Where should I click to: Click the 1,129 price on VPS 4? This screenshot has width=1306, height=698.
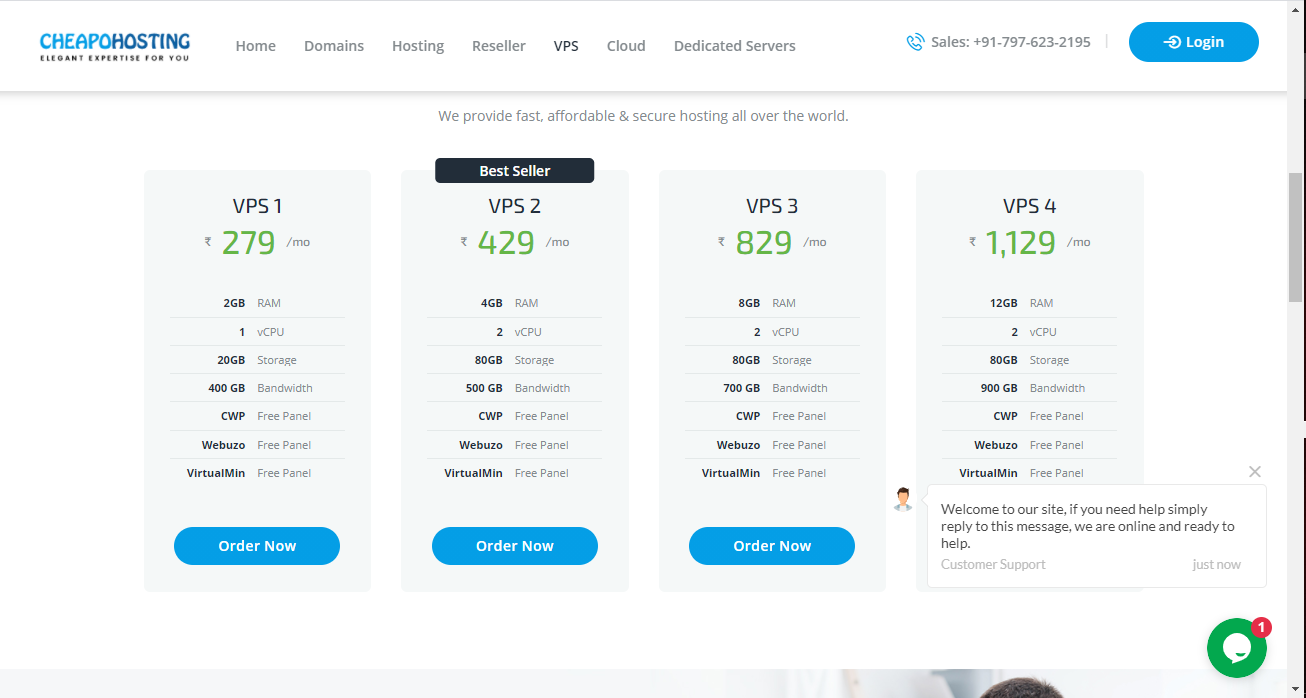tap(1020, 243)
